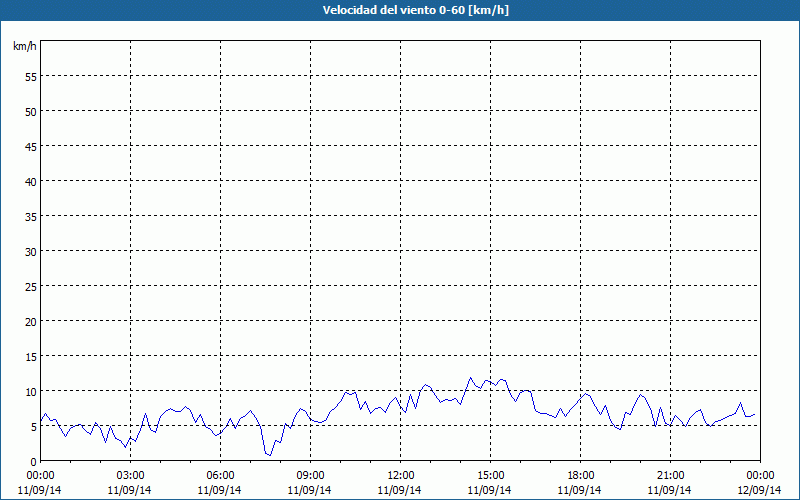The height and width of the screenshot is (500, 800).
Task: Click the 40 value on the y-axis
Action: point(31,181)
